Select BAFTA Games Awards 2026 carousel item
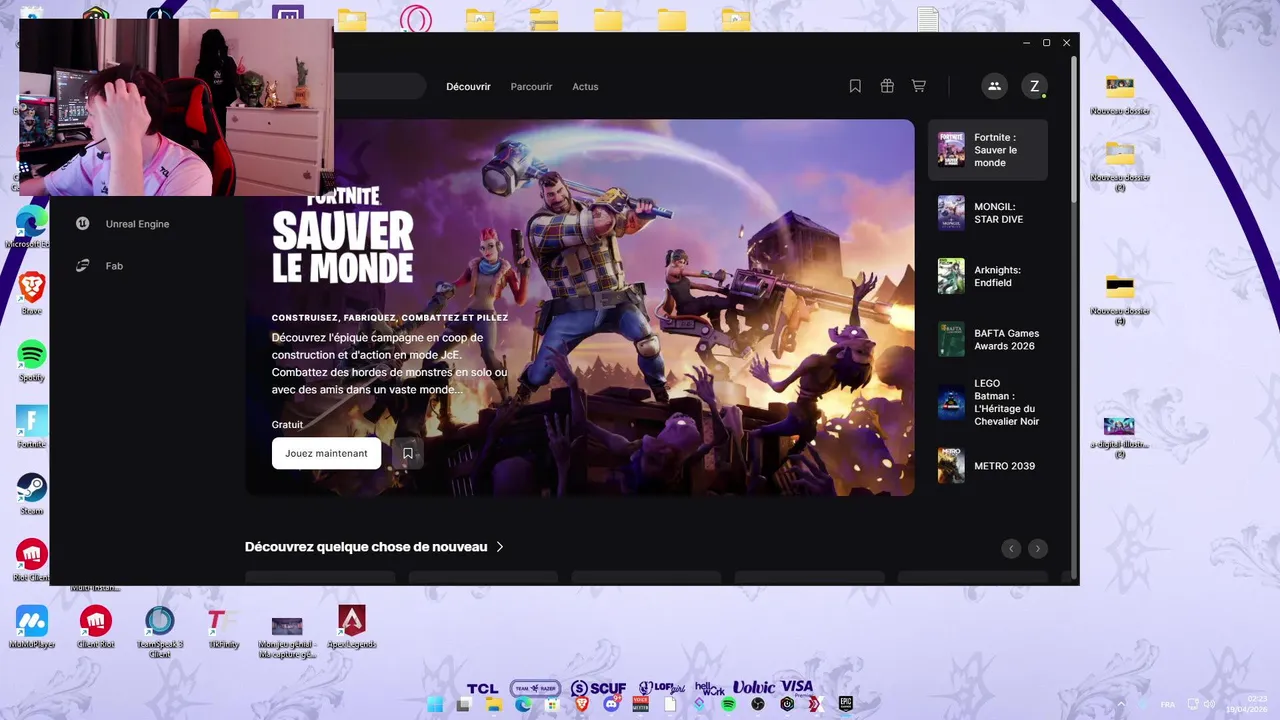Image resolution: width=1280 pixels, height=720 pixels. 988,339
